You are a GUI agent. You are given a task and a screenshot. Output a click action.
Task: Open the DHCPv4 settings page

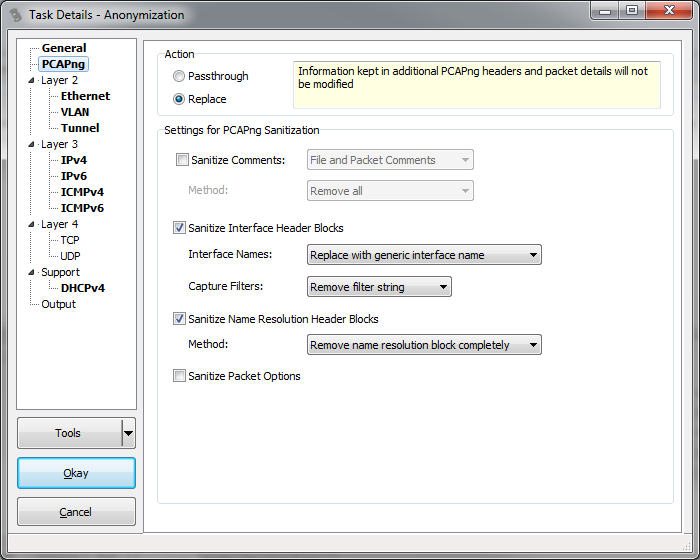[x=83, y=288]
